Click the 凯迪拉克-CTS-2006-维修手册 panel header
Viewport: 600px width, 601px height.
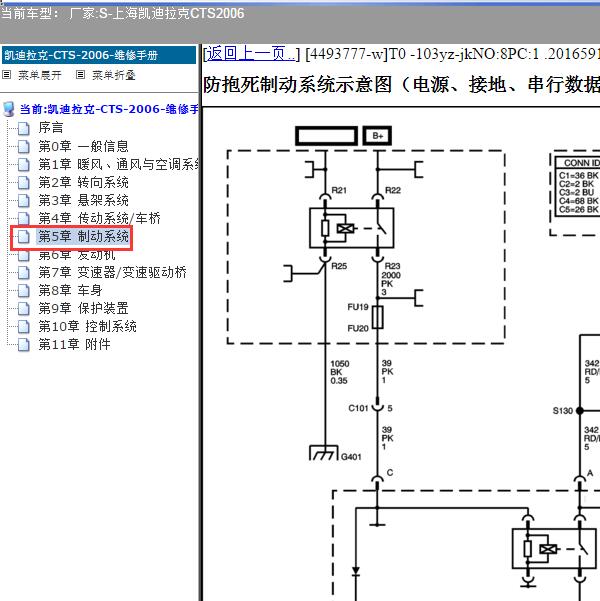99,55
